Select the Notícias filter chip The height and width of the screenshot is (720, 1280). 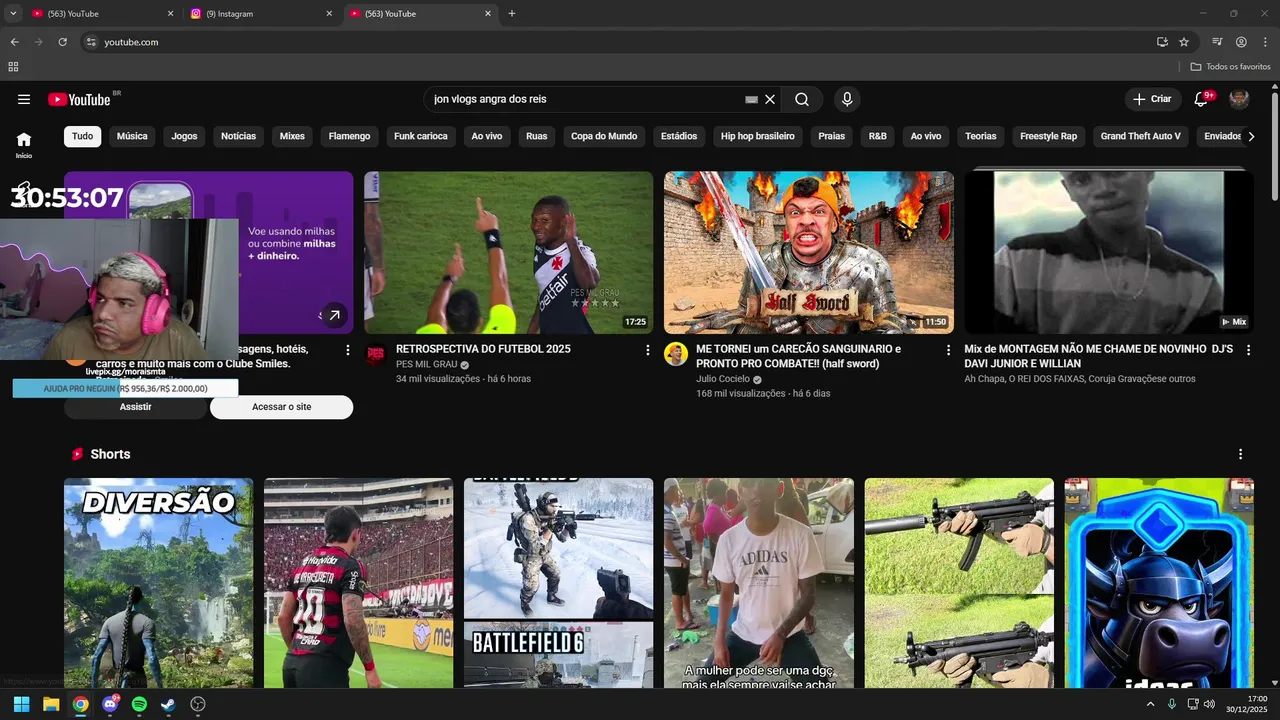coord(238,136)
